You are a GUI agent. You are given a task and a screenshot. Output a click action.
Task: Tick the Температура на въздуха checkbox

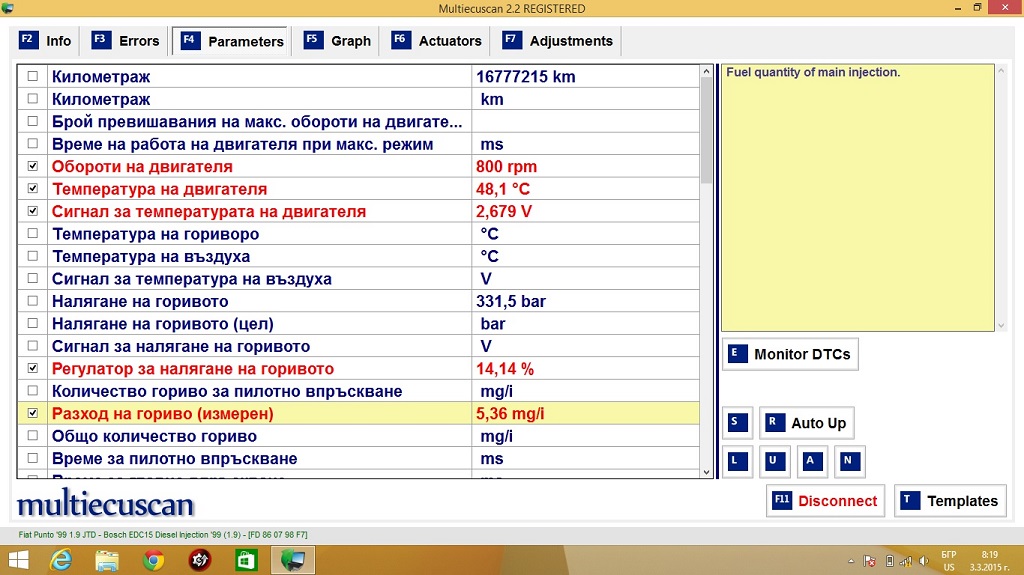33,256
